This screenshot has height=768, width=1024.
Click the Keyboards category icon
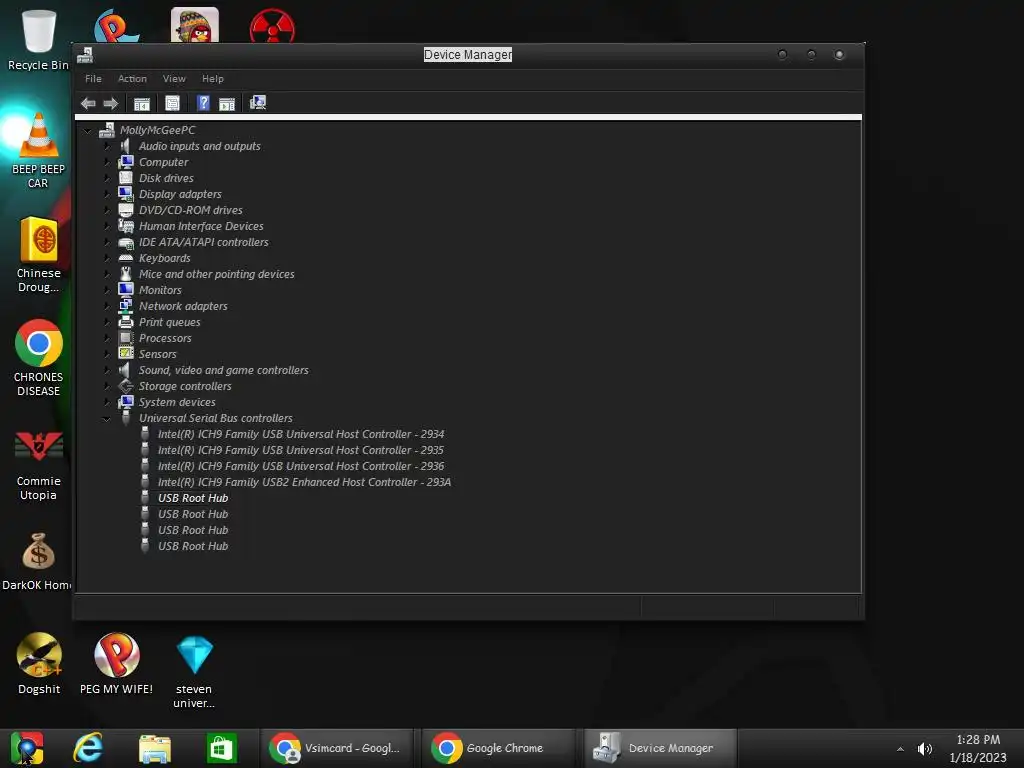pos(126,258)
